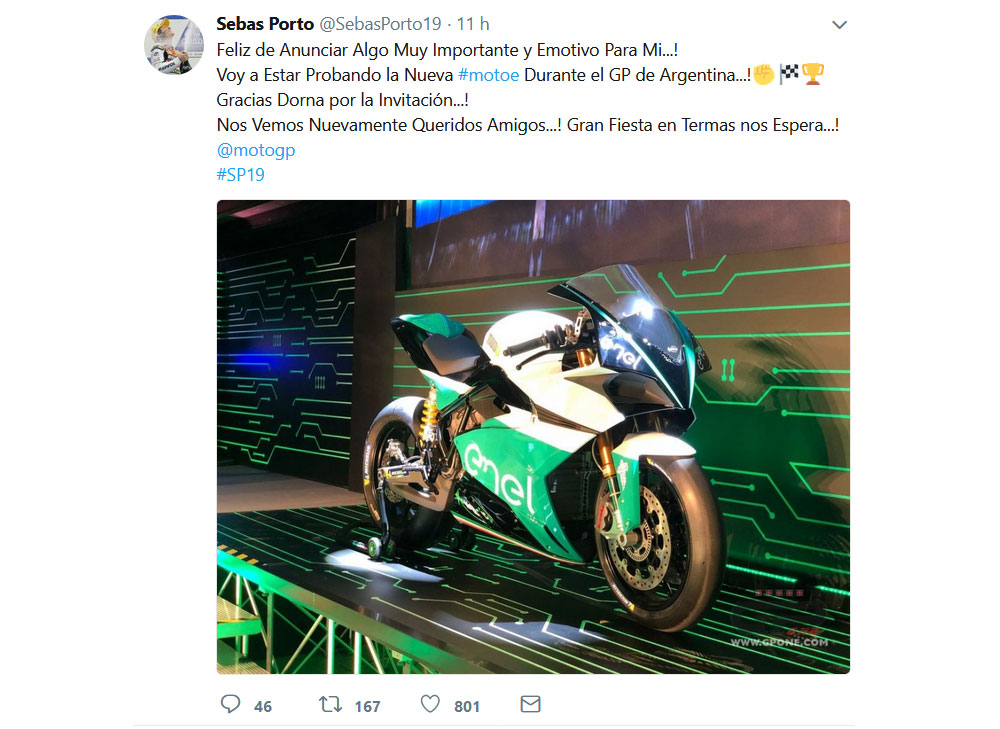Click the retweet arrows icon
The height and width of the screenshot is (729, 1000).
pos(330,705)
